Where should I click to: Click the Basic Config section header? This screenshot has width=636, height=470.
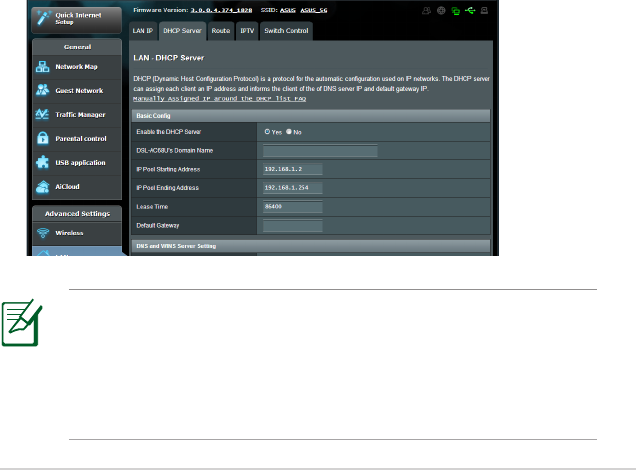311,116
